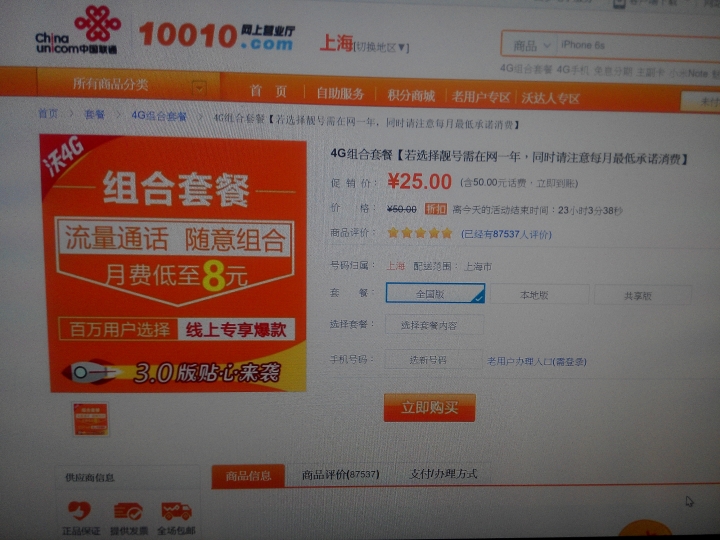Click the search field containing iPhone 6s
720x540 pixels.
pyautogui.click(x=638, y=46)
